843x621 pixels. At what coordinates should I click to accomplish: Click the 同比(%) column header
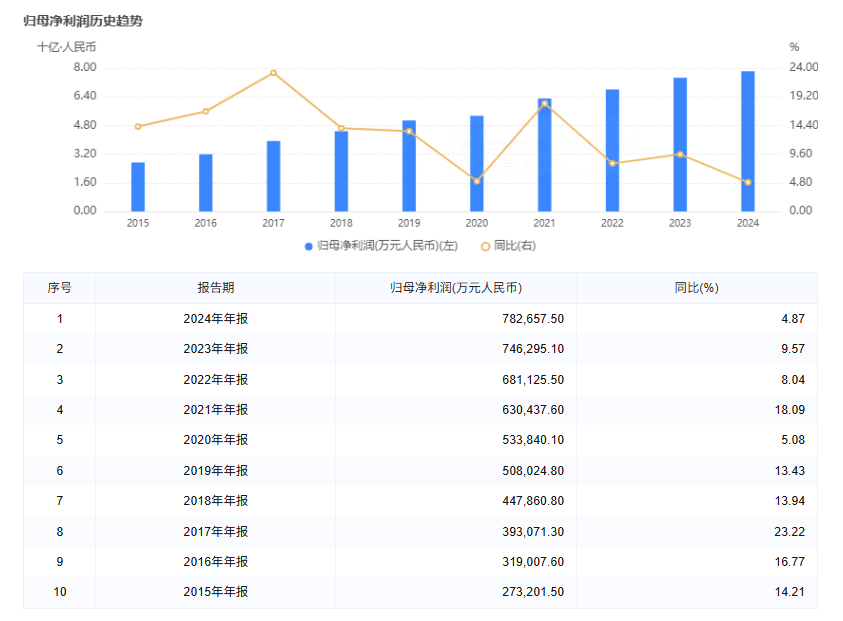pyautogui.click(x=697, y=288)
